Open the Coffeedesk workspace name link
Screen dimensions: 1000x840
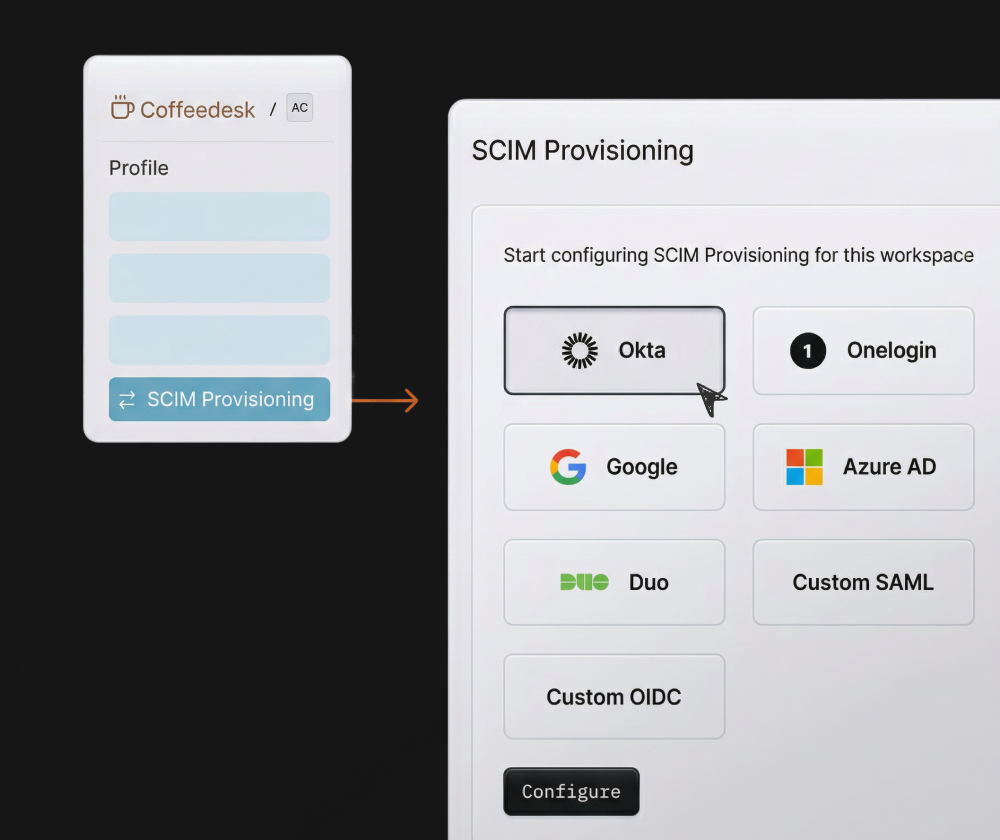click(197, 110)
